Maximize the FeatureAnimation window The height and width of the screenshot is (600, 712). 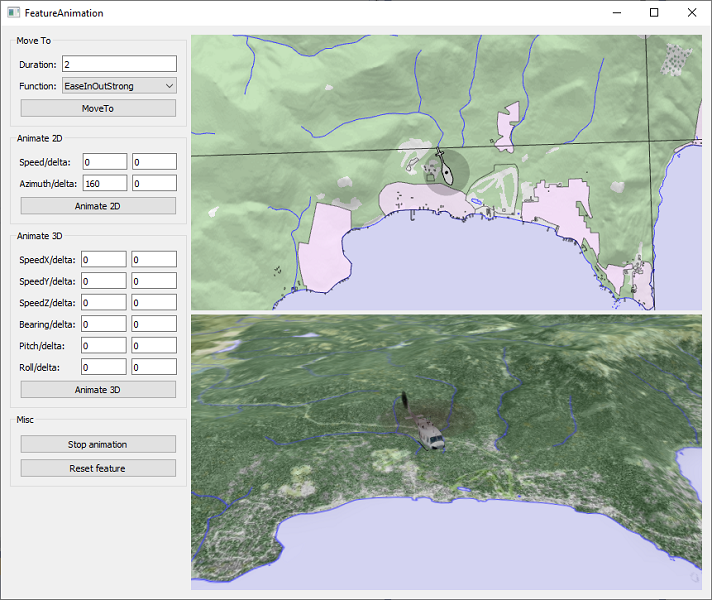(x=654, y=13)
